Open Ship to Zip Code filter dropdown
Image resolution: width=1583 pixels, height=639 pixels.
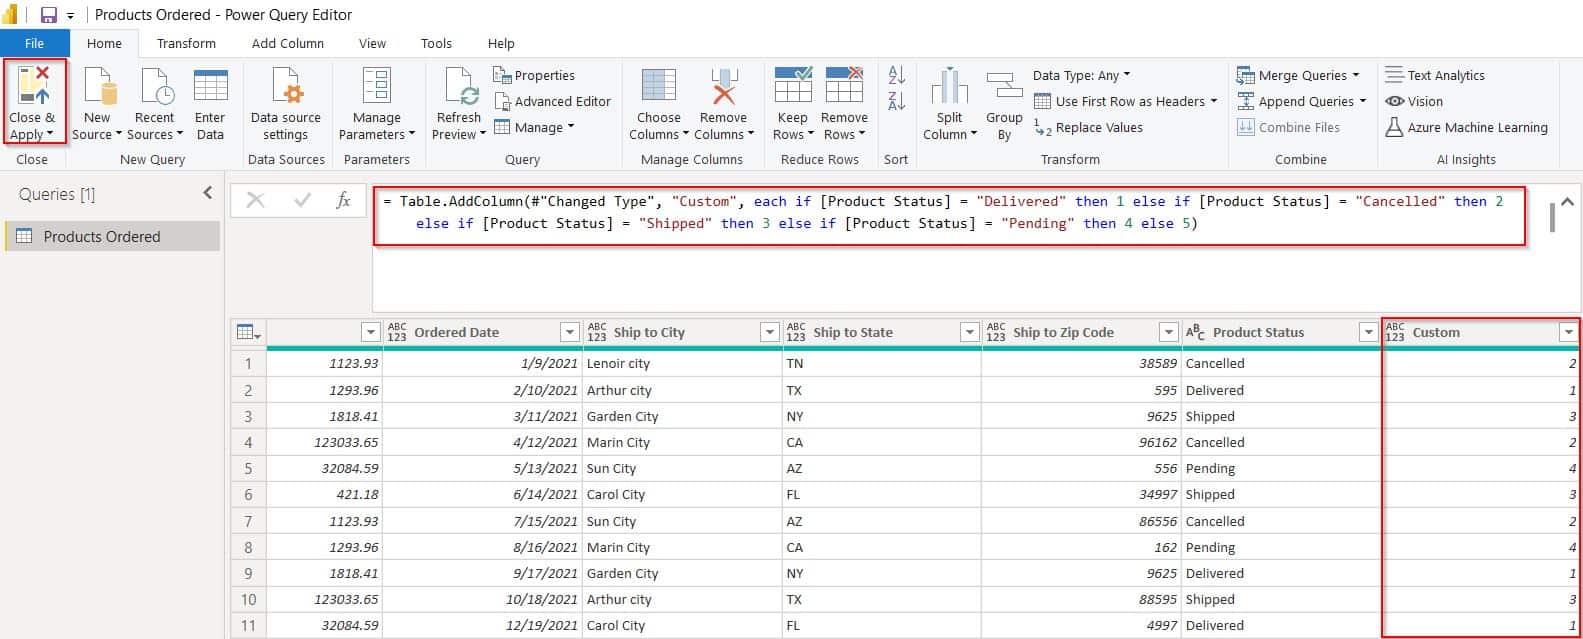coord(1168,332)
